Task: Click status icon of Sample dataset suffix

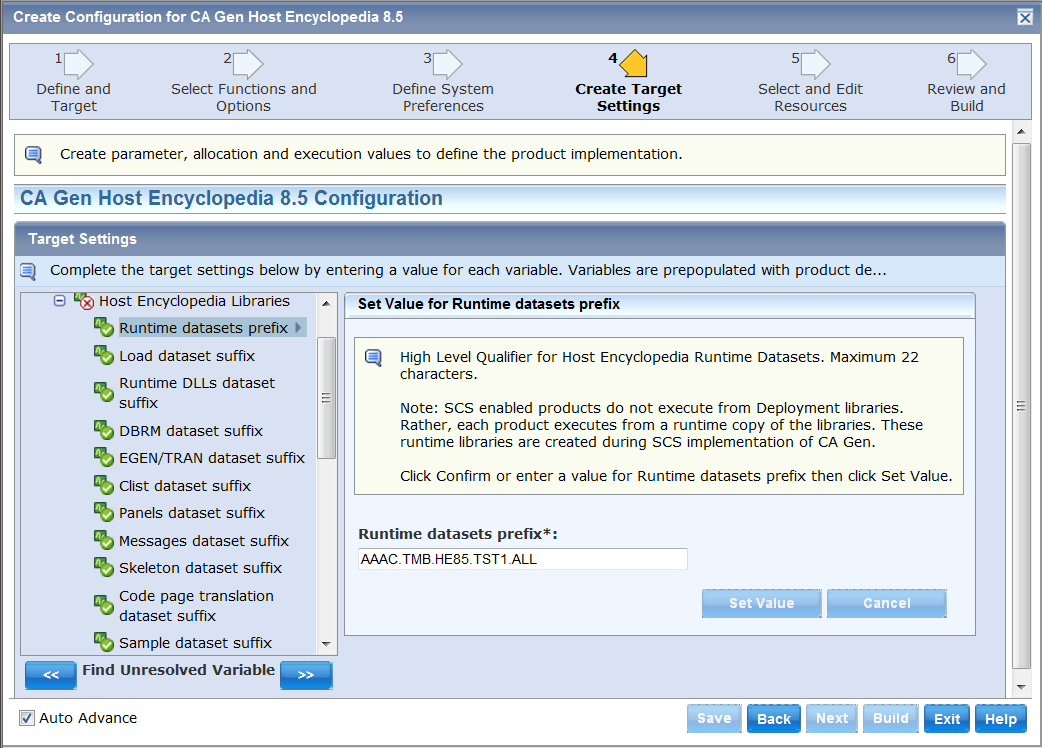Action: (x=104, y=642)
